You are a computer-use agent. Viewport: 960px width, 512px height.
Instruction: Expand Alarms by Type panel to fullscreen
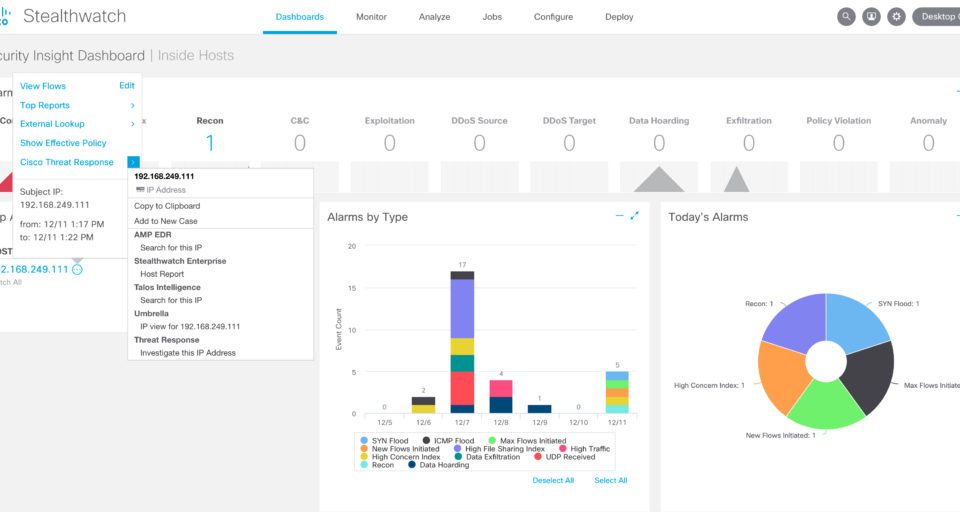pos(634,216)
